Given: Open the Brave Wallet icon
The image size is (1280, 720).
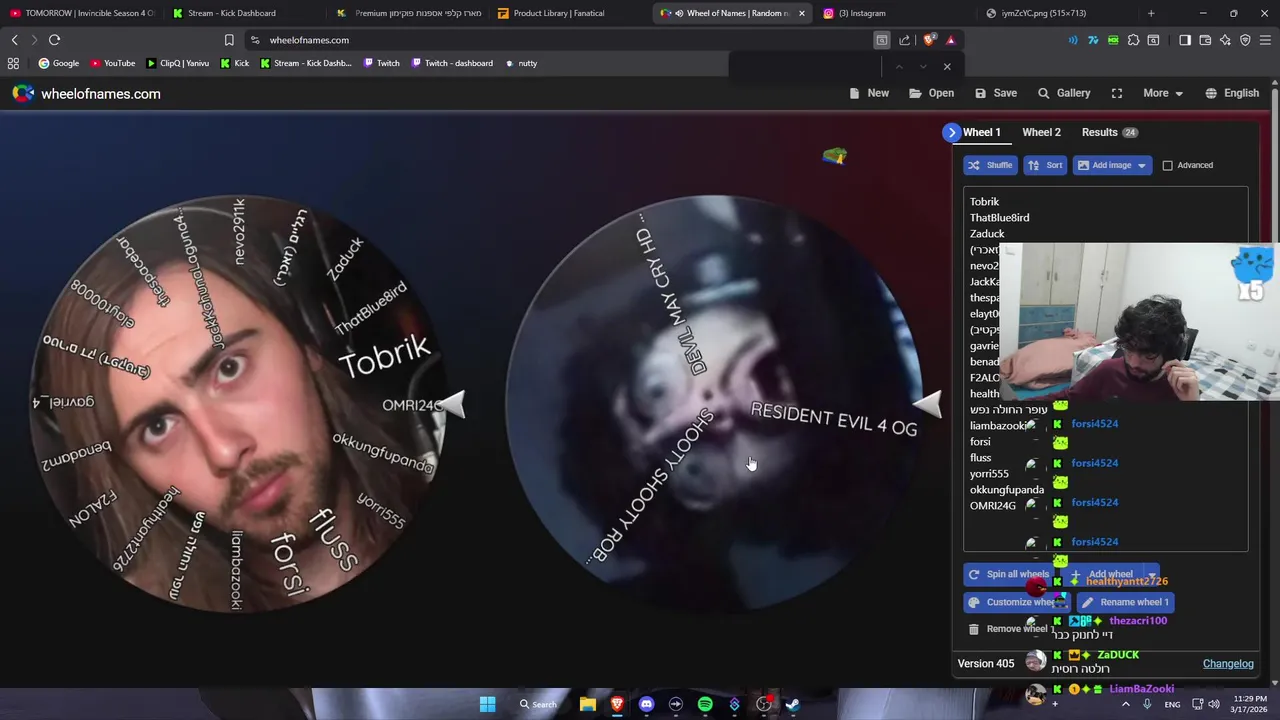Looking at the screenshot, I should [x=1205, y=40].
